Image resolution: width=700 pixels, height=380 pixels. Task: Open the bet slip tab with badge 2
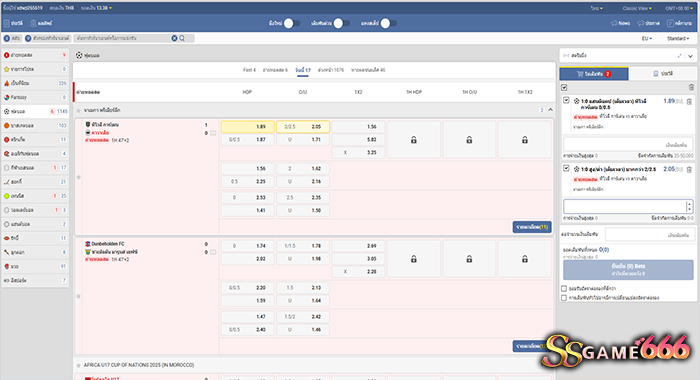tap(594, 74)
